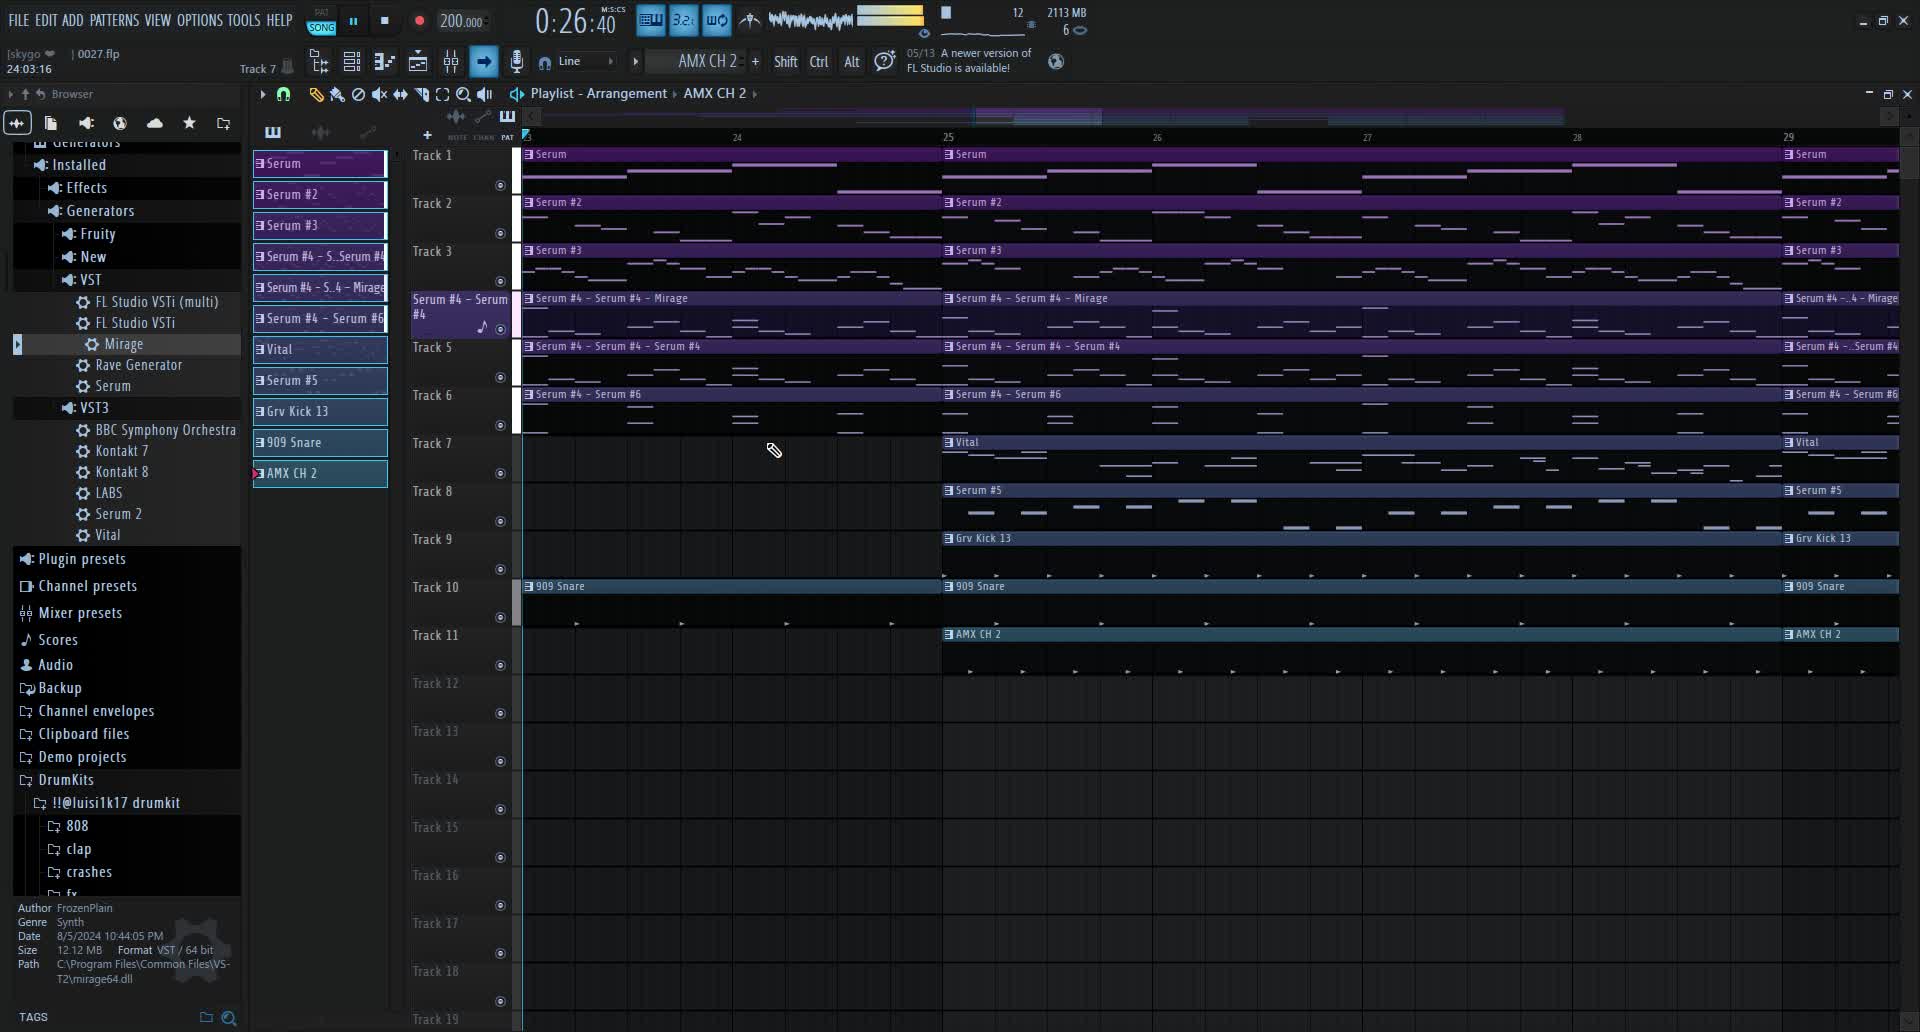Open the TOOLS menu
1920x1032 pixels.
coord(244,20)
